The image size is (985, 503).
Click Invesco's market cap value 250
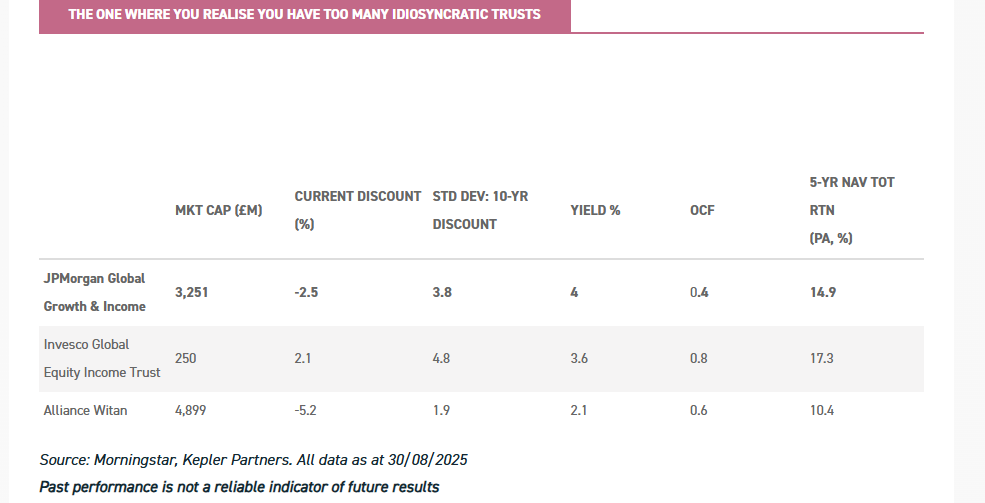pos(186,359)
